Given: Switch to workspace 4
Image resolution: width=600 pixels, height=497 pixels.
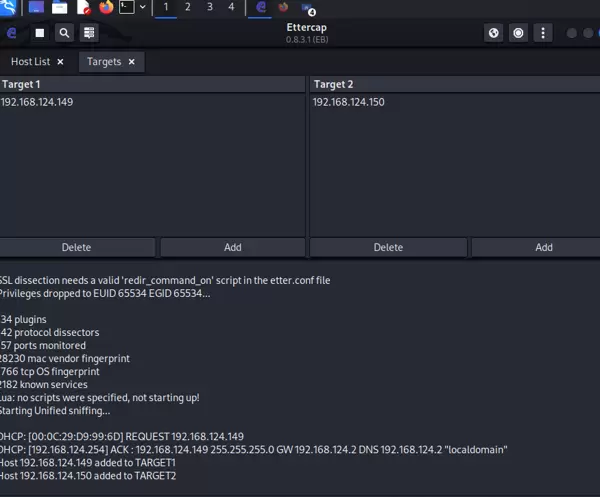Looking at the screenshot, I should (231, 7).
